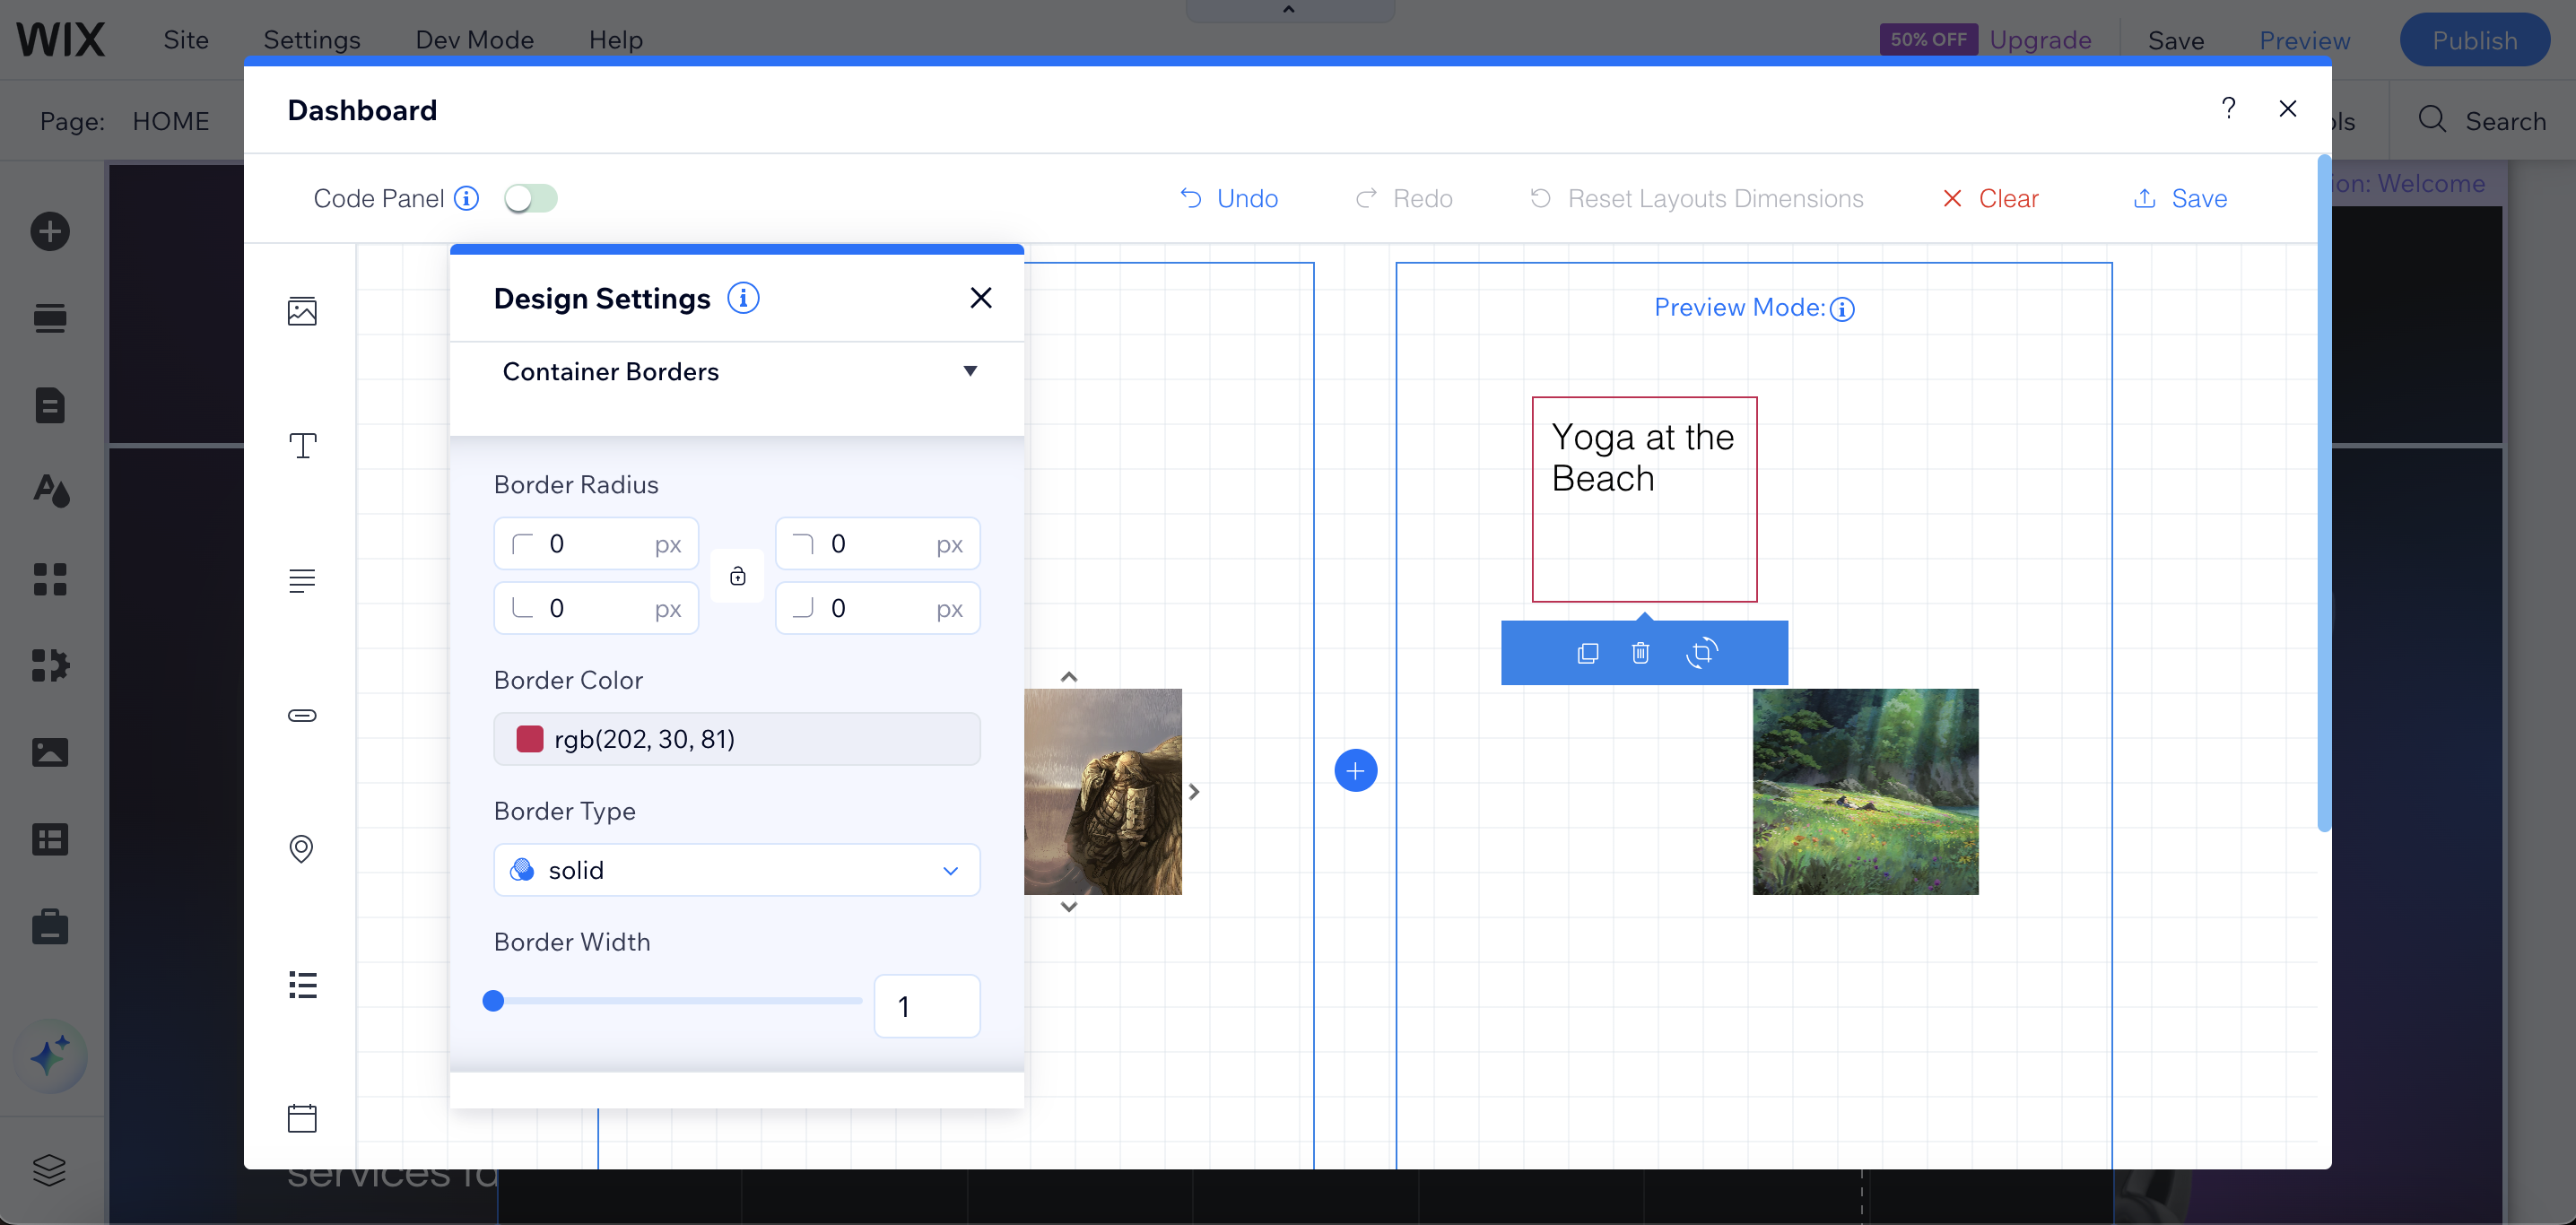This screenshot has width=2576, height=1225.
Task: Click the Border Width value field
Action: tap(927, 1006)
